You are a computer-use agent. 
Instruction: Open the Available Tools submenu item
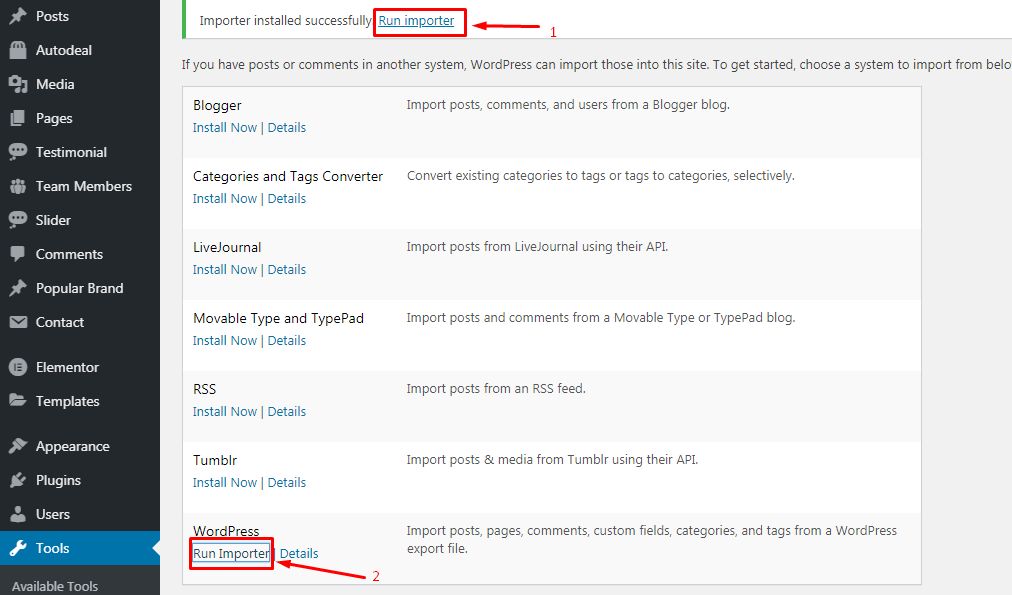click(x=55, y=586)
